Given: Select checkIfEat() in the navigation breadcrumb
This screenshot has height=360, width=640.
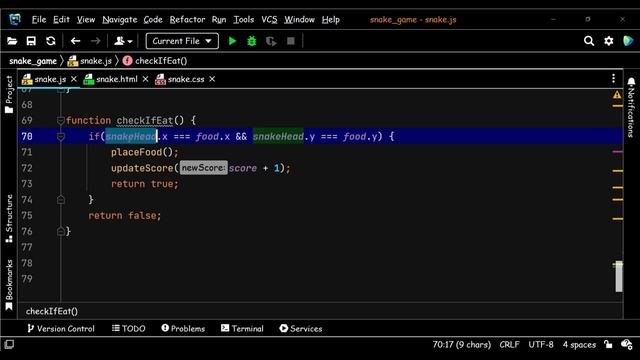Looking at the screenshot, I should (155, 61).
